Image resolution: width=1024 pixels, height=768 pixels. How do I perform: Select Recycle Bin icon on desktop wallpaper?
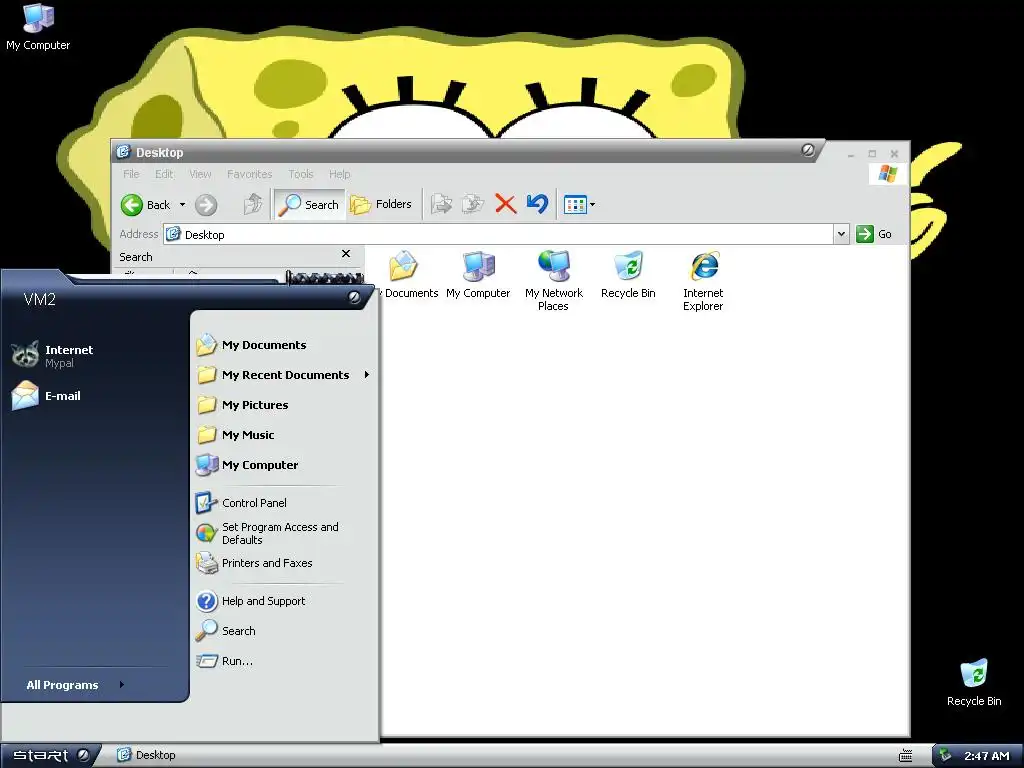[974, 682]
